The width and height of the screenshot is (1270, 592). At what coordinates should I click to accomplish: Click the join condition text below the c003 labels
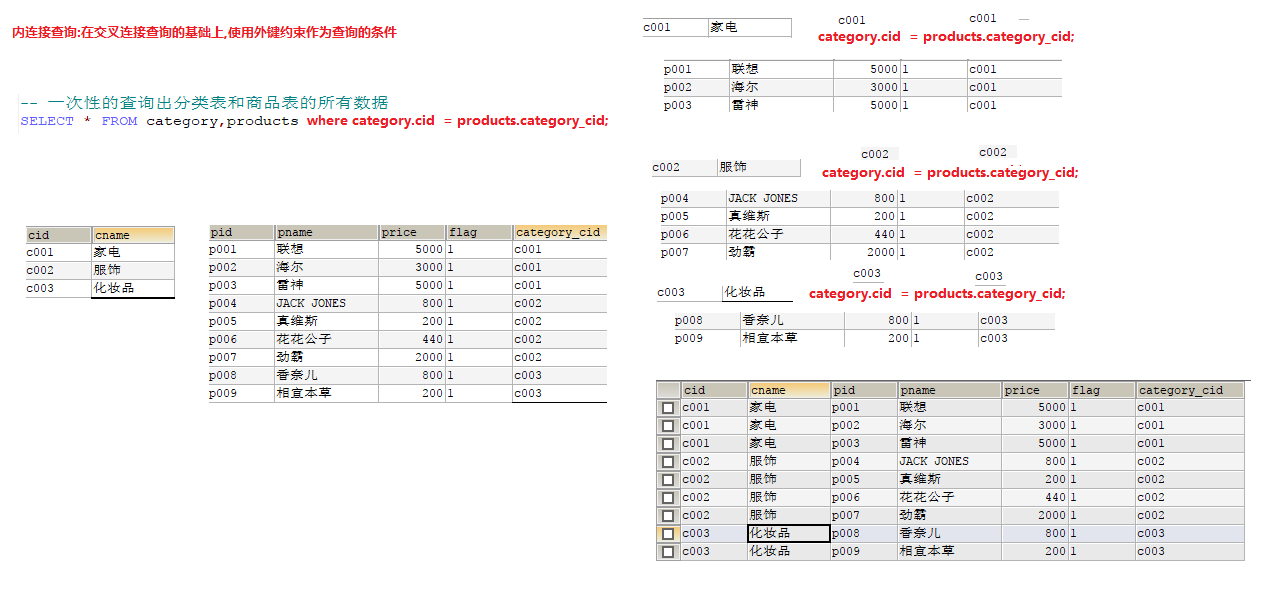click(x=937, y=293)
